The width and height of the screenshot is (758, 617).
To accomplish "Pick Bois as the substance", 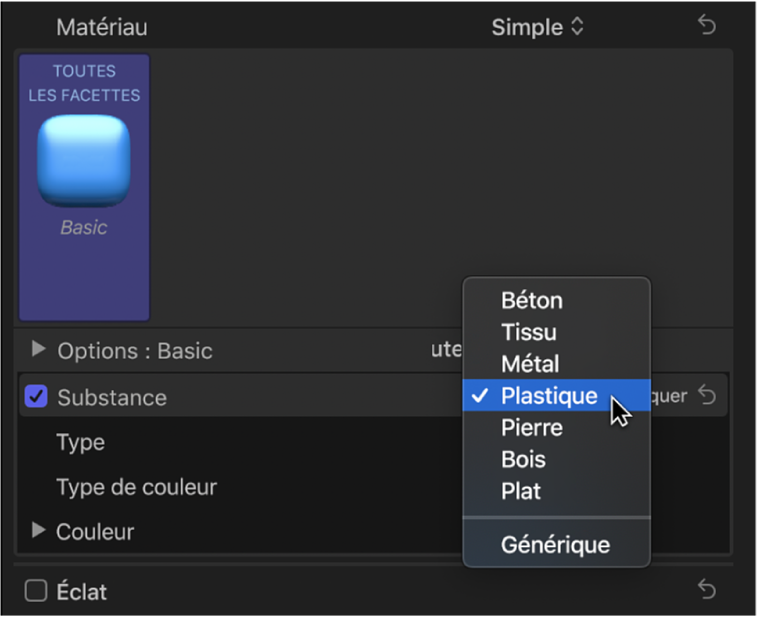I will pyautogui.click(x=526, y=460).
